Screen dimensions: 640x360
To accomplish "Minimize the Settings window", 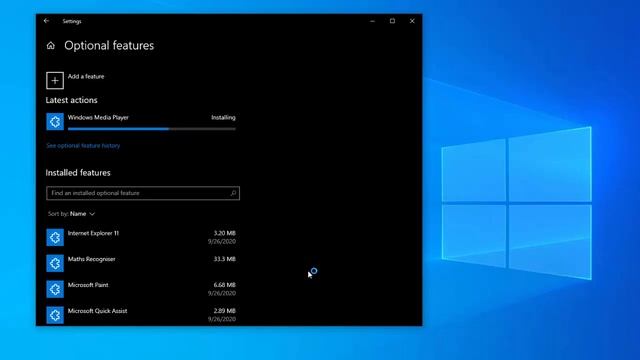I will 372,21.
